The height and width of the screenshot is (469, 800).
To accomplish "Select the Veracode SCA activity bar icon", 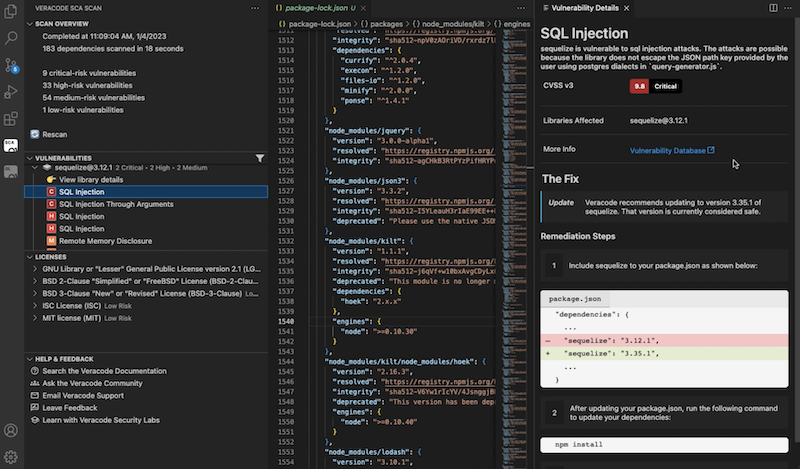I will (11, 145).
